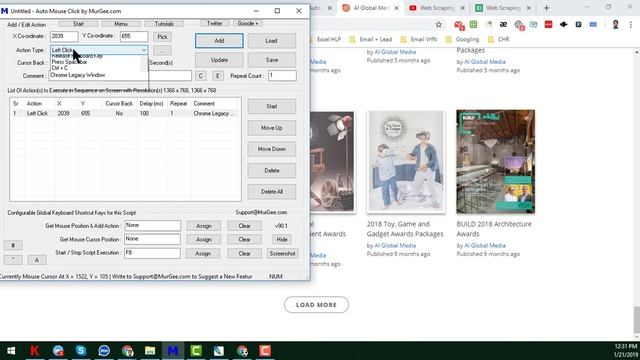
Task: Open the Google dropdown button in Auto Mouse Click
Action: (x=248, y=24)
